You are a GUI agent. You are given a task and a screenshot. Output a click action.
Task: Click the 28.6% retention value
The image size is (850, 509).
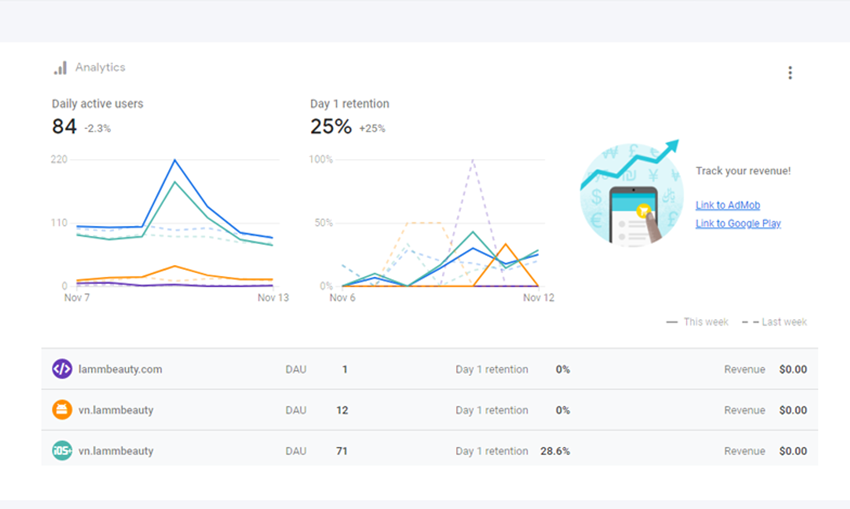point(555,451)
